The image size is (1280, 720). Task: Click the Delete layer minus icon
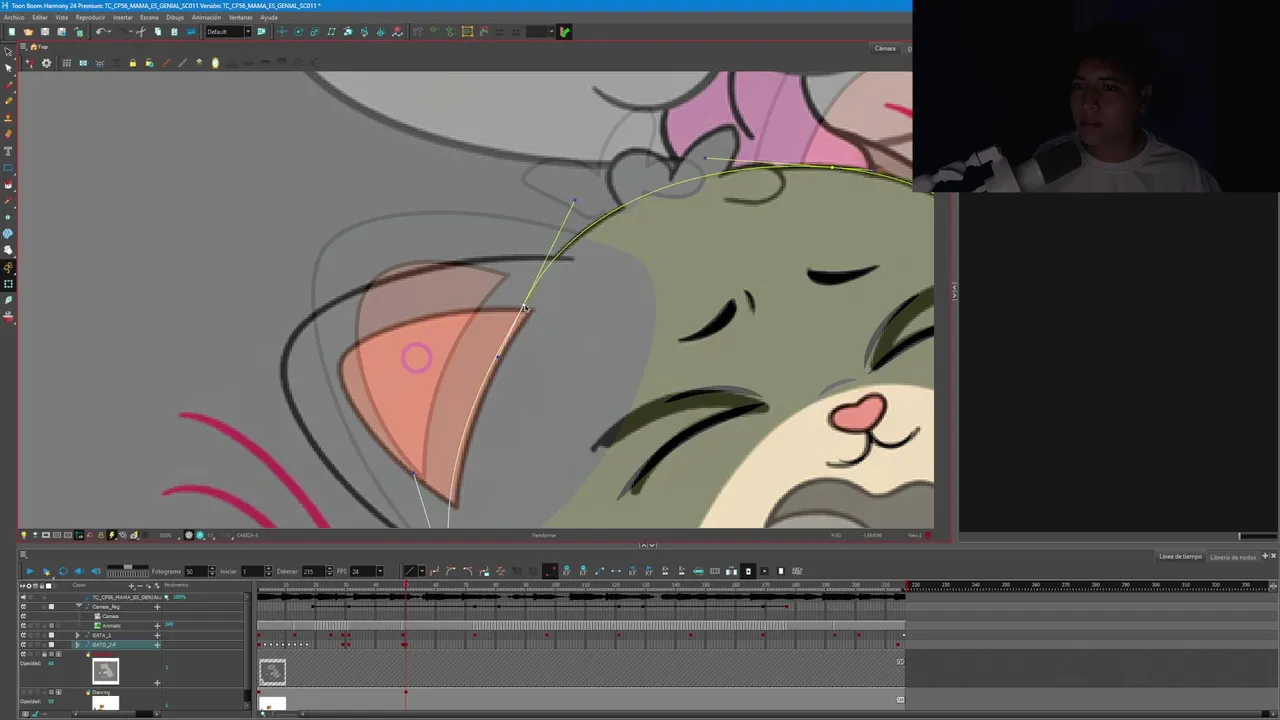tap(140, 586)
